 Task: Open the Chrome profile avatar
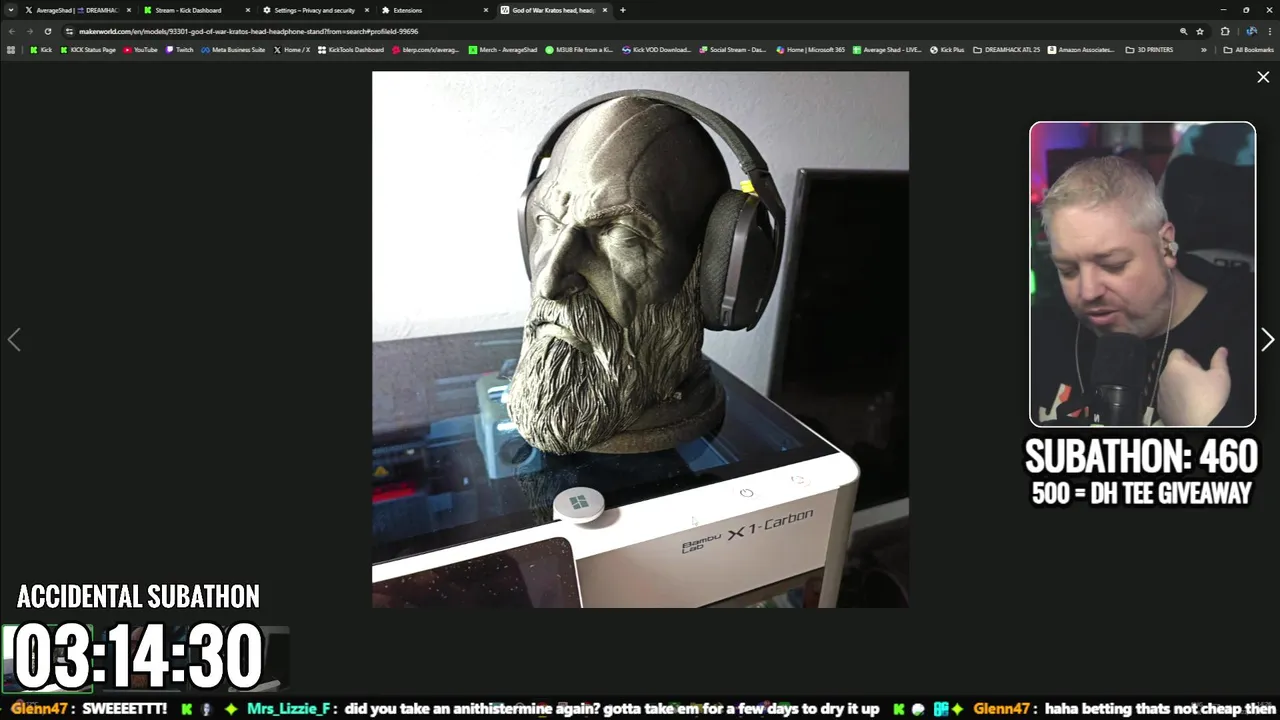(x=1251, y=31)
